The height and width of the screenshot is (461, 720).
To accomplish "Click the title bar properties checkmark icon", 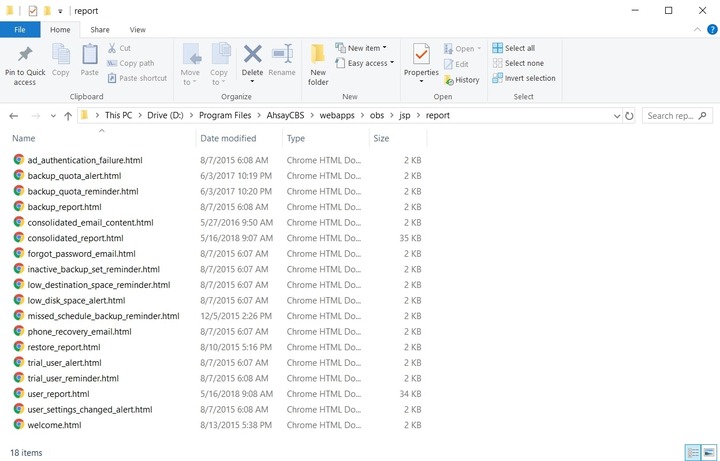I will coord(33,11).
